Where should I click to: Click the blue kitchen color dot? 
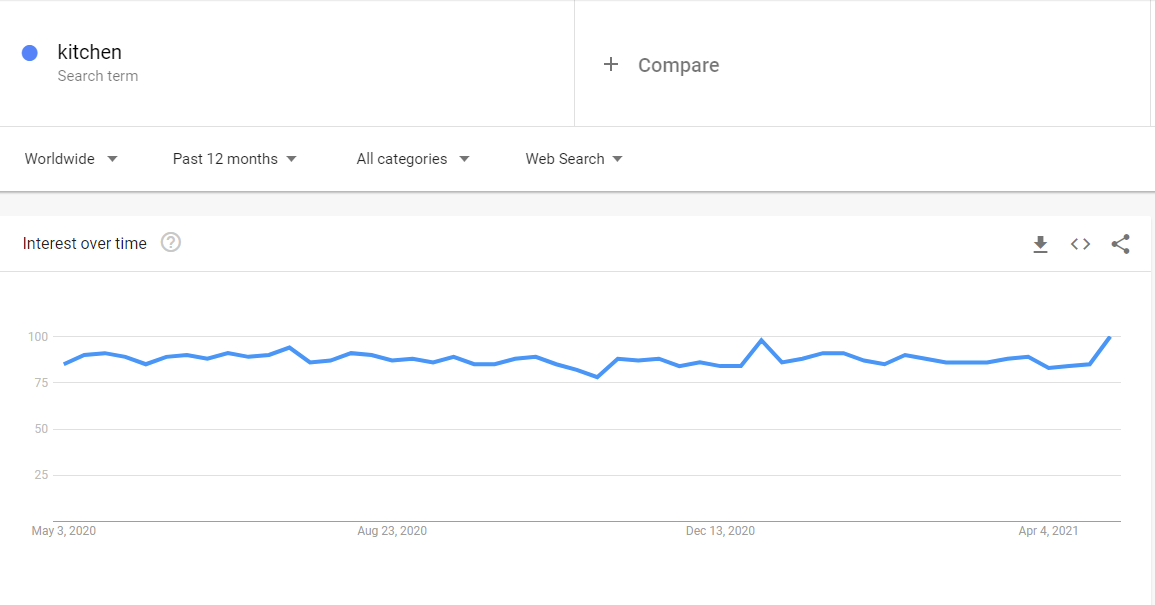30,53
